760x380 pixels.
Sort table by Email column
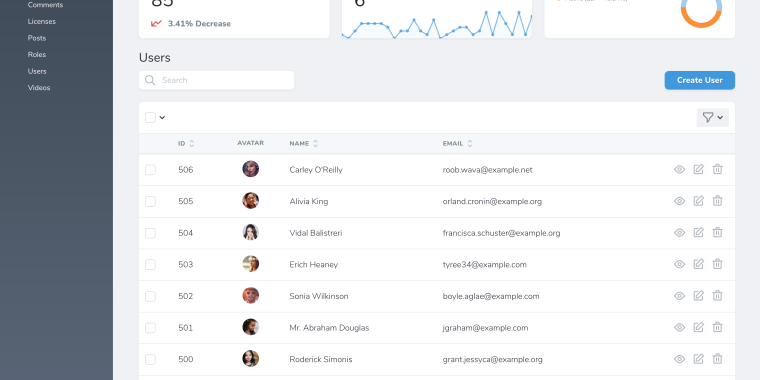pyautogui.click(x=458, y=143)
